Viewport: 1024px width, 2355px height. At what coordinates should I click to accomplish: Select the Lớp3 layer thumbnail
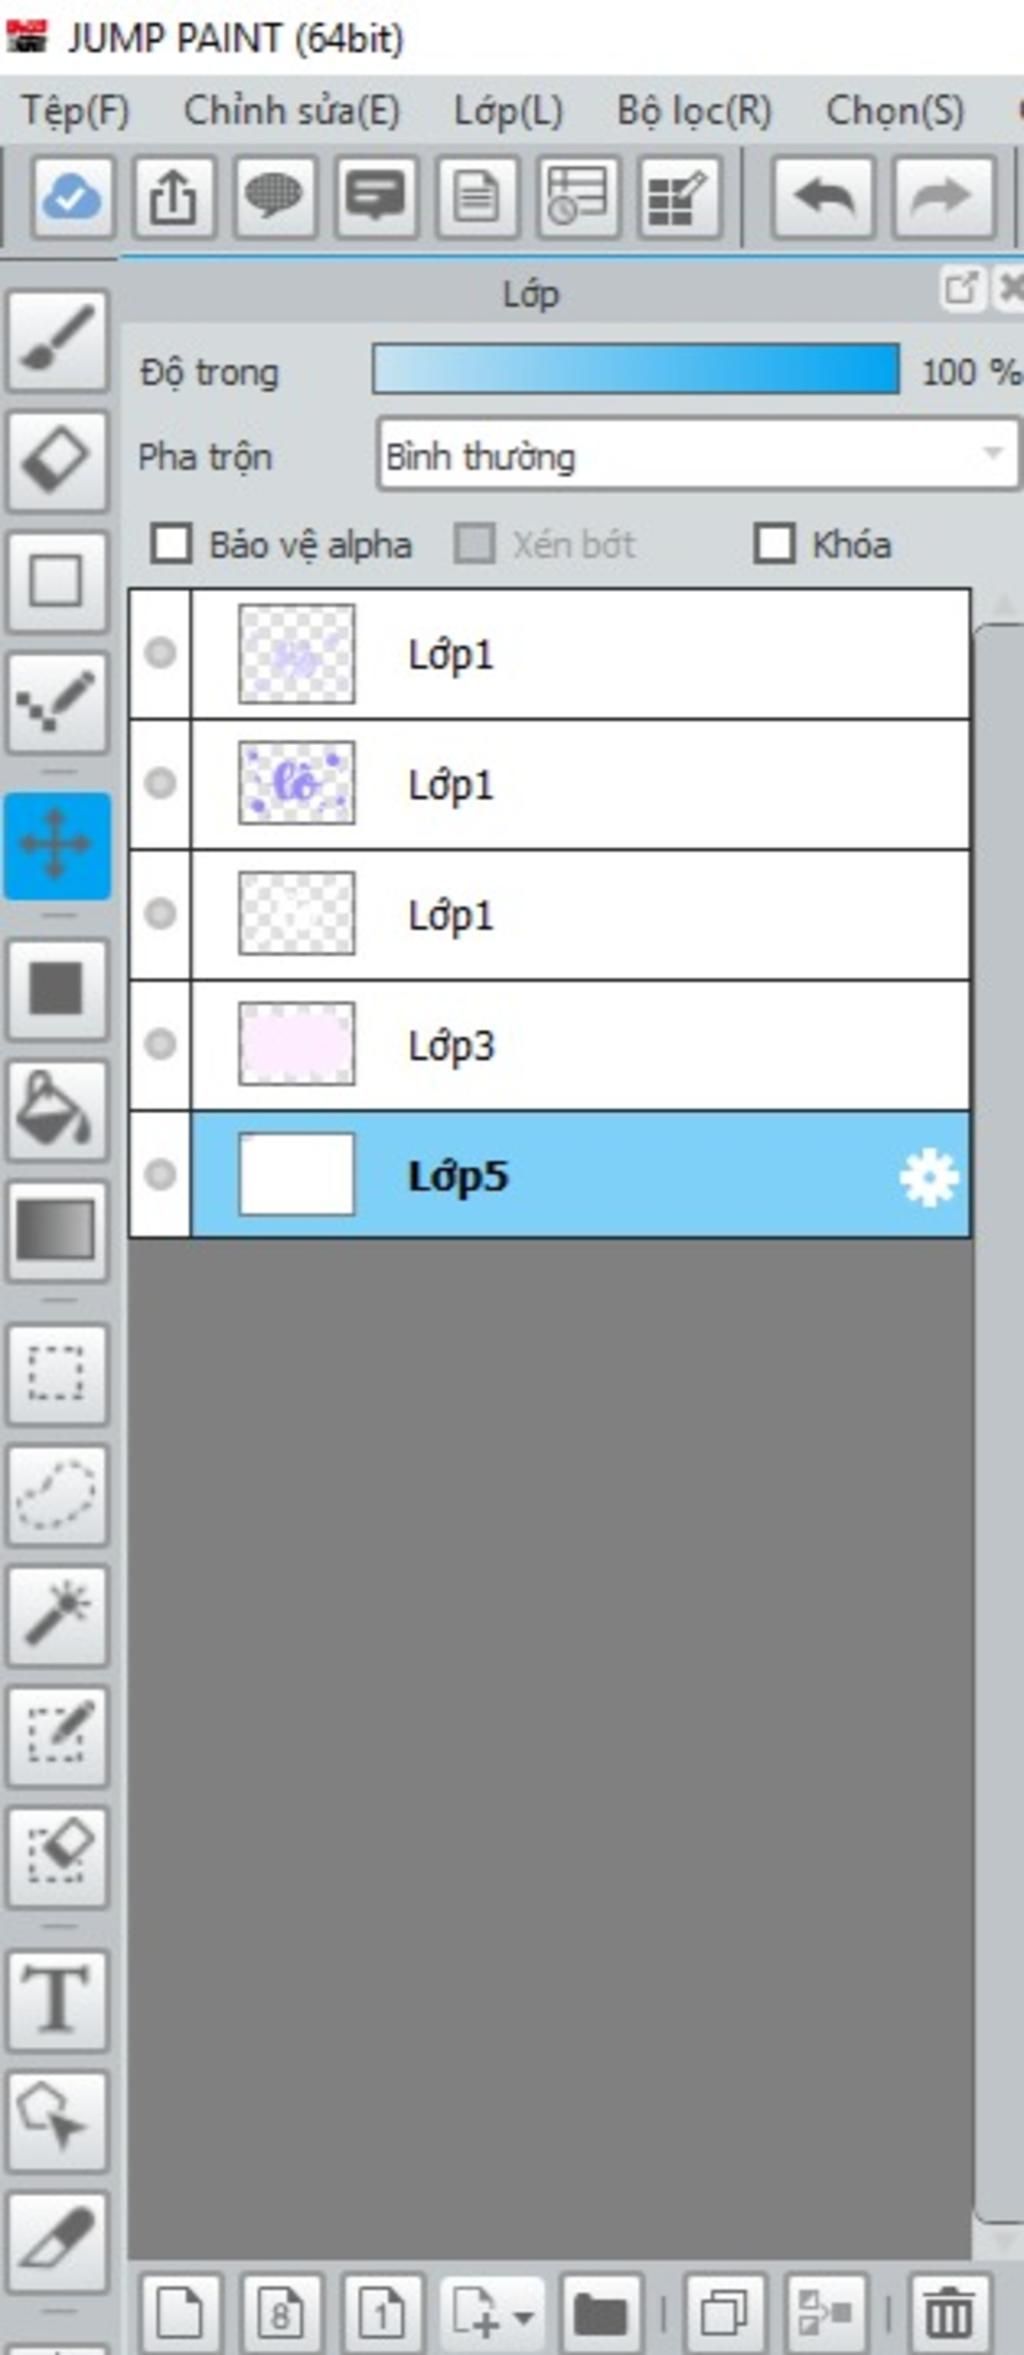pos(296,1044)
